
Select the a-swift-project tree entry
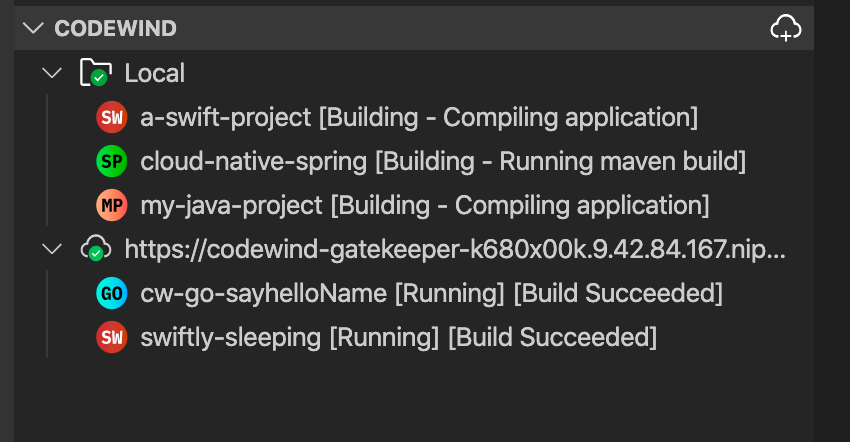227,117
